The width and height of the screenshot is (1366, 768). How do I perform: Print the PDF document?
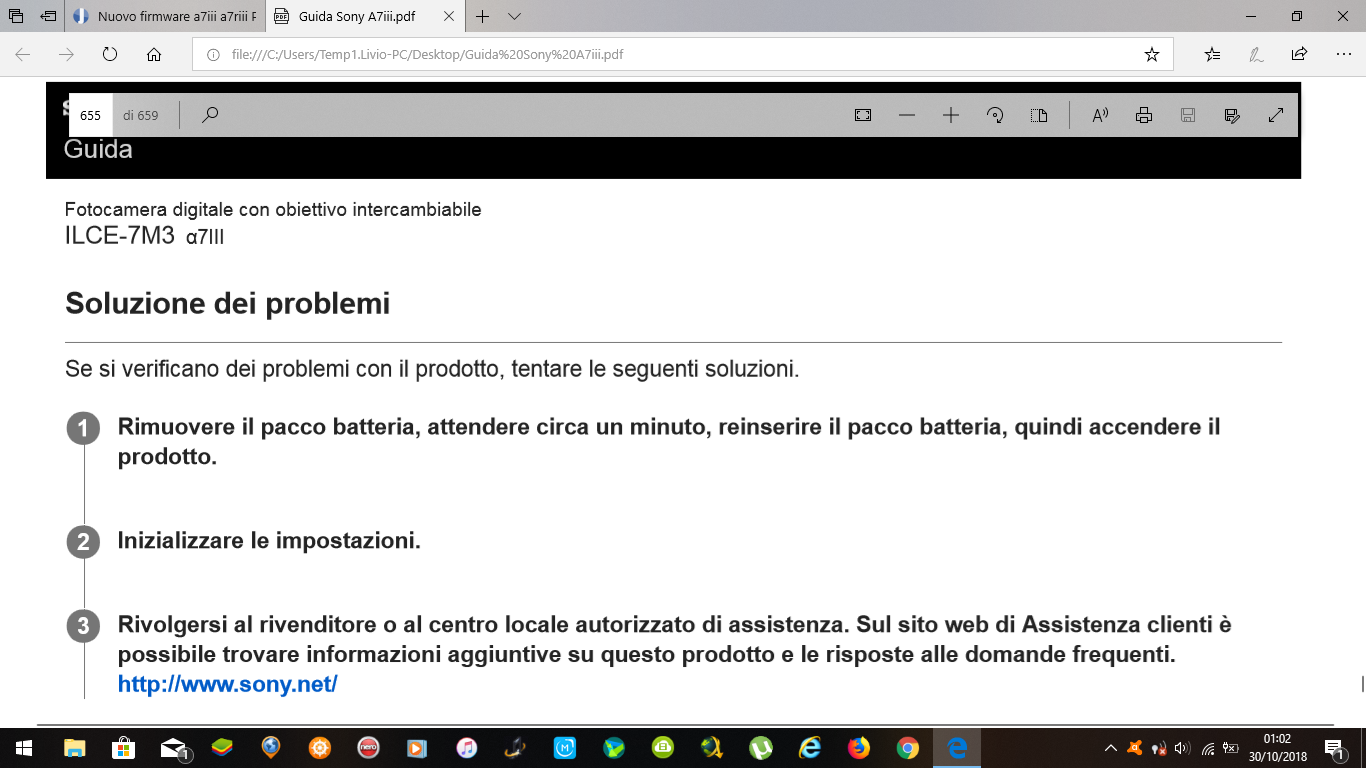(1144, 115)
